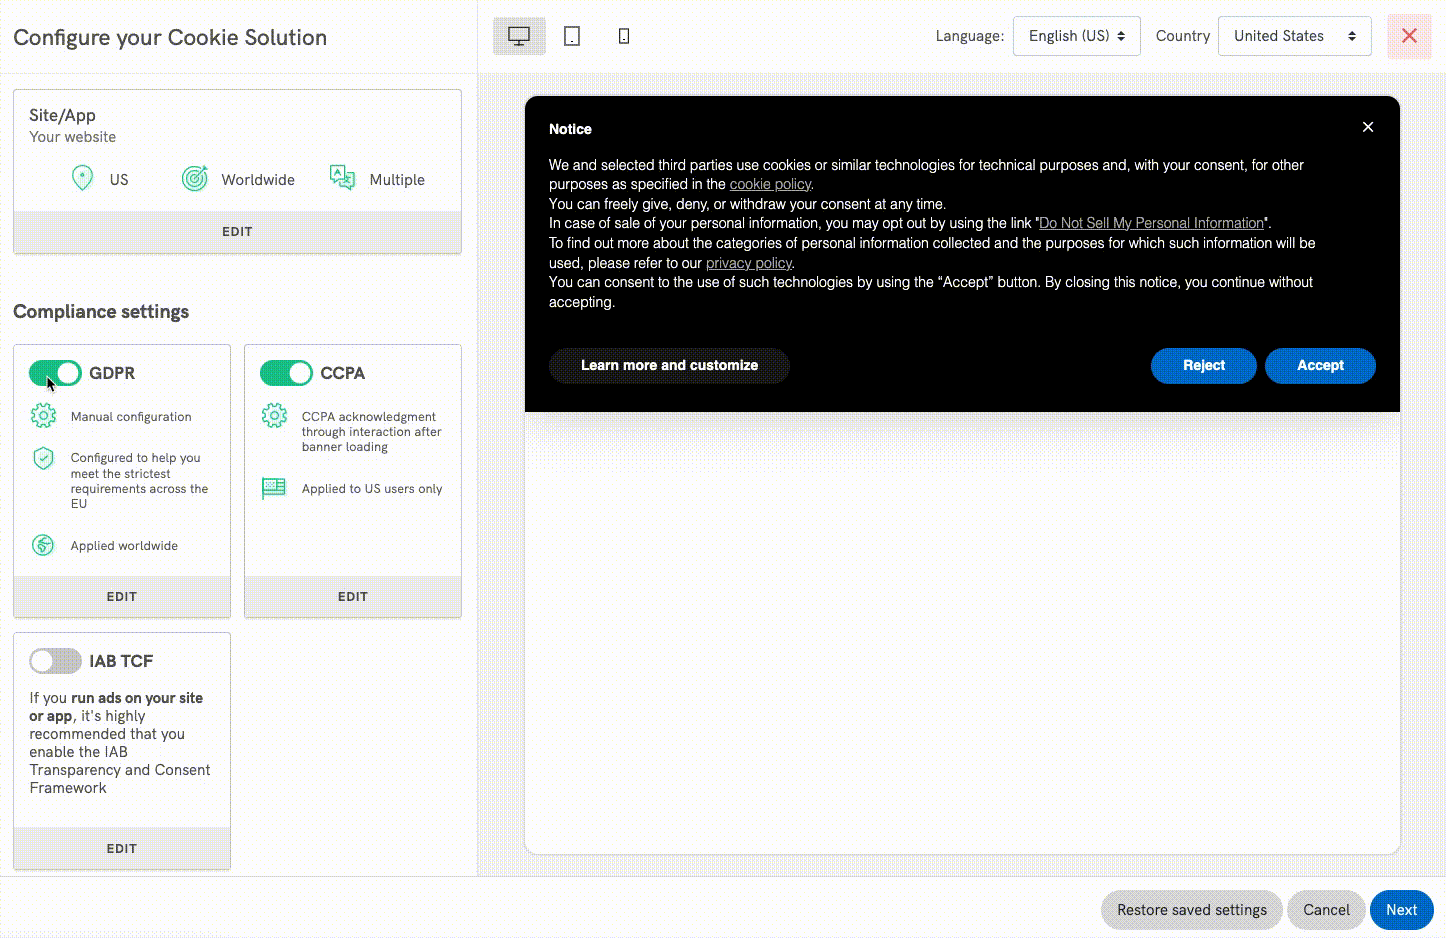Click the Multiple languages icon

point(343,178)
